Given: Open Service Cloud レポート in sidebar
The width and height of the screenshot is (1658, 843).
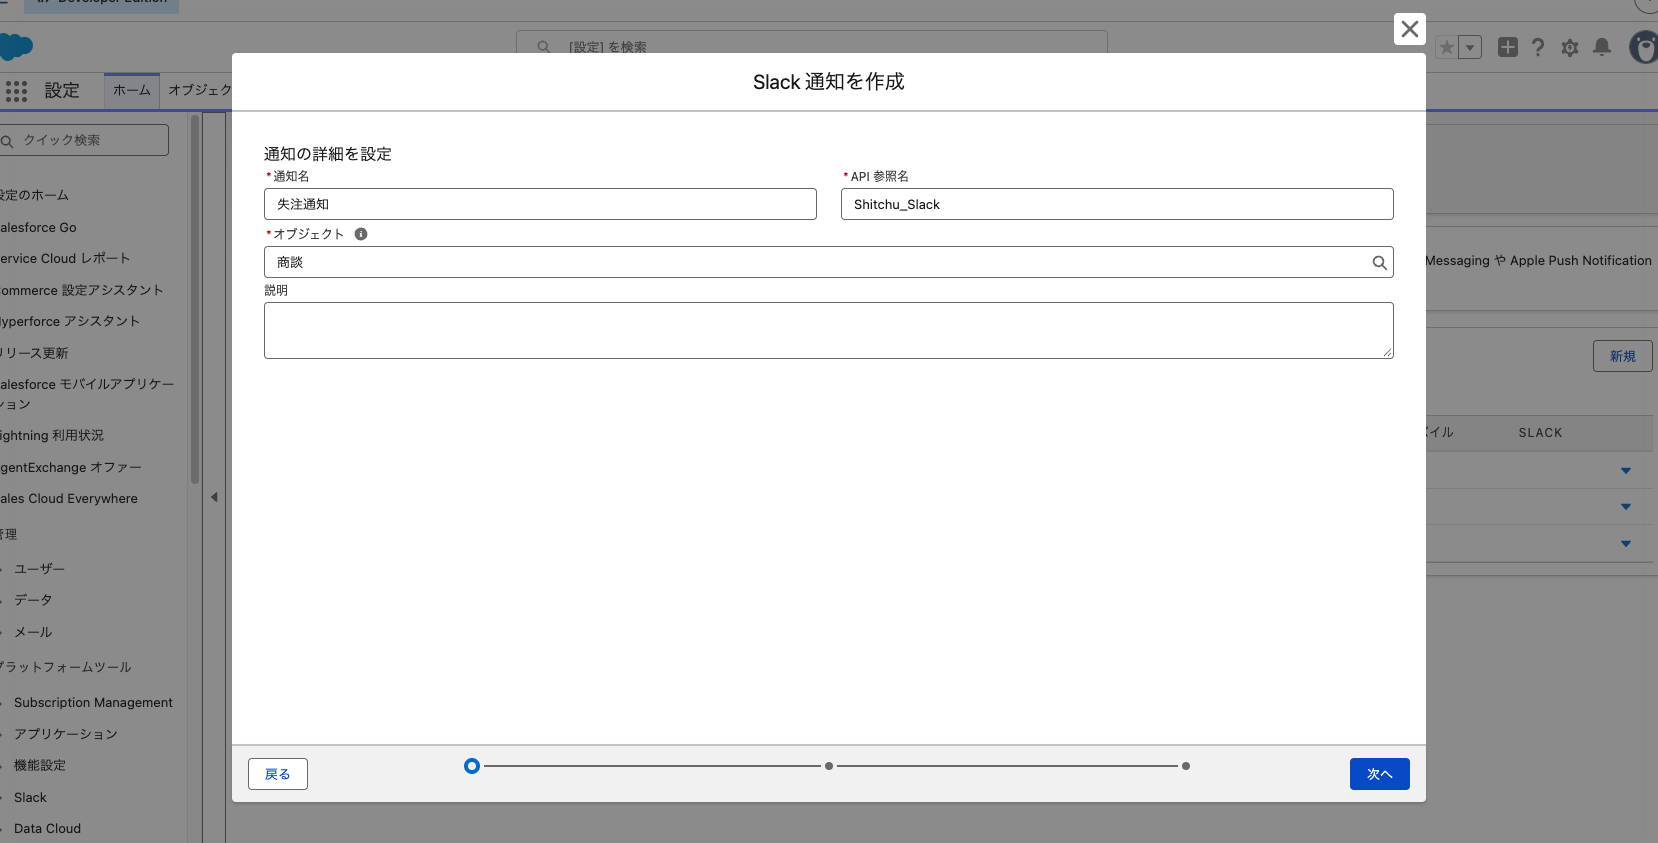Looking at the screenshot, I should coord(65,258).
